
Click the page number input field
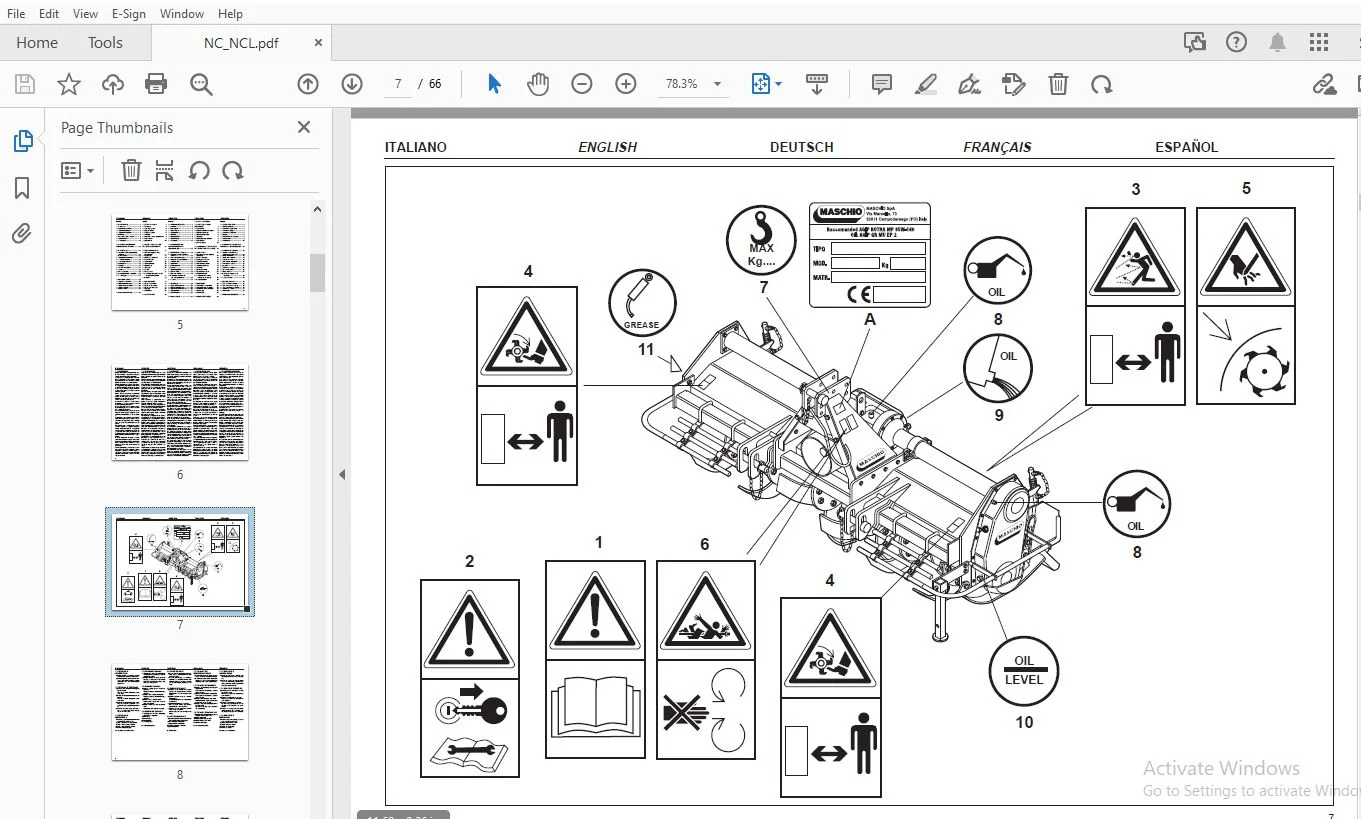coord(398,84)
